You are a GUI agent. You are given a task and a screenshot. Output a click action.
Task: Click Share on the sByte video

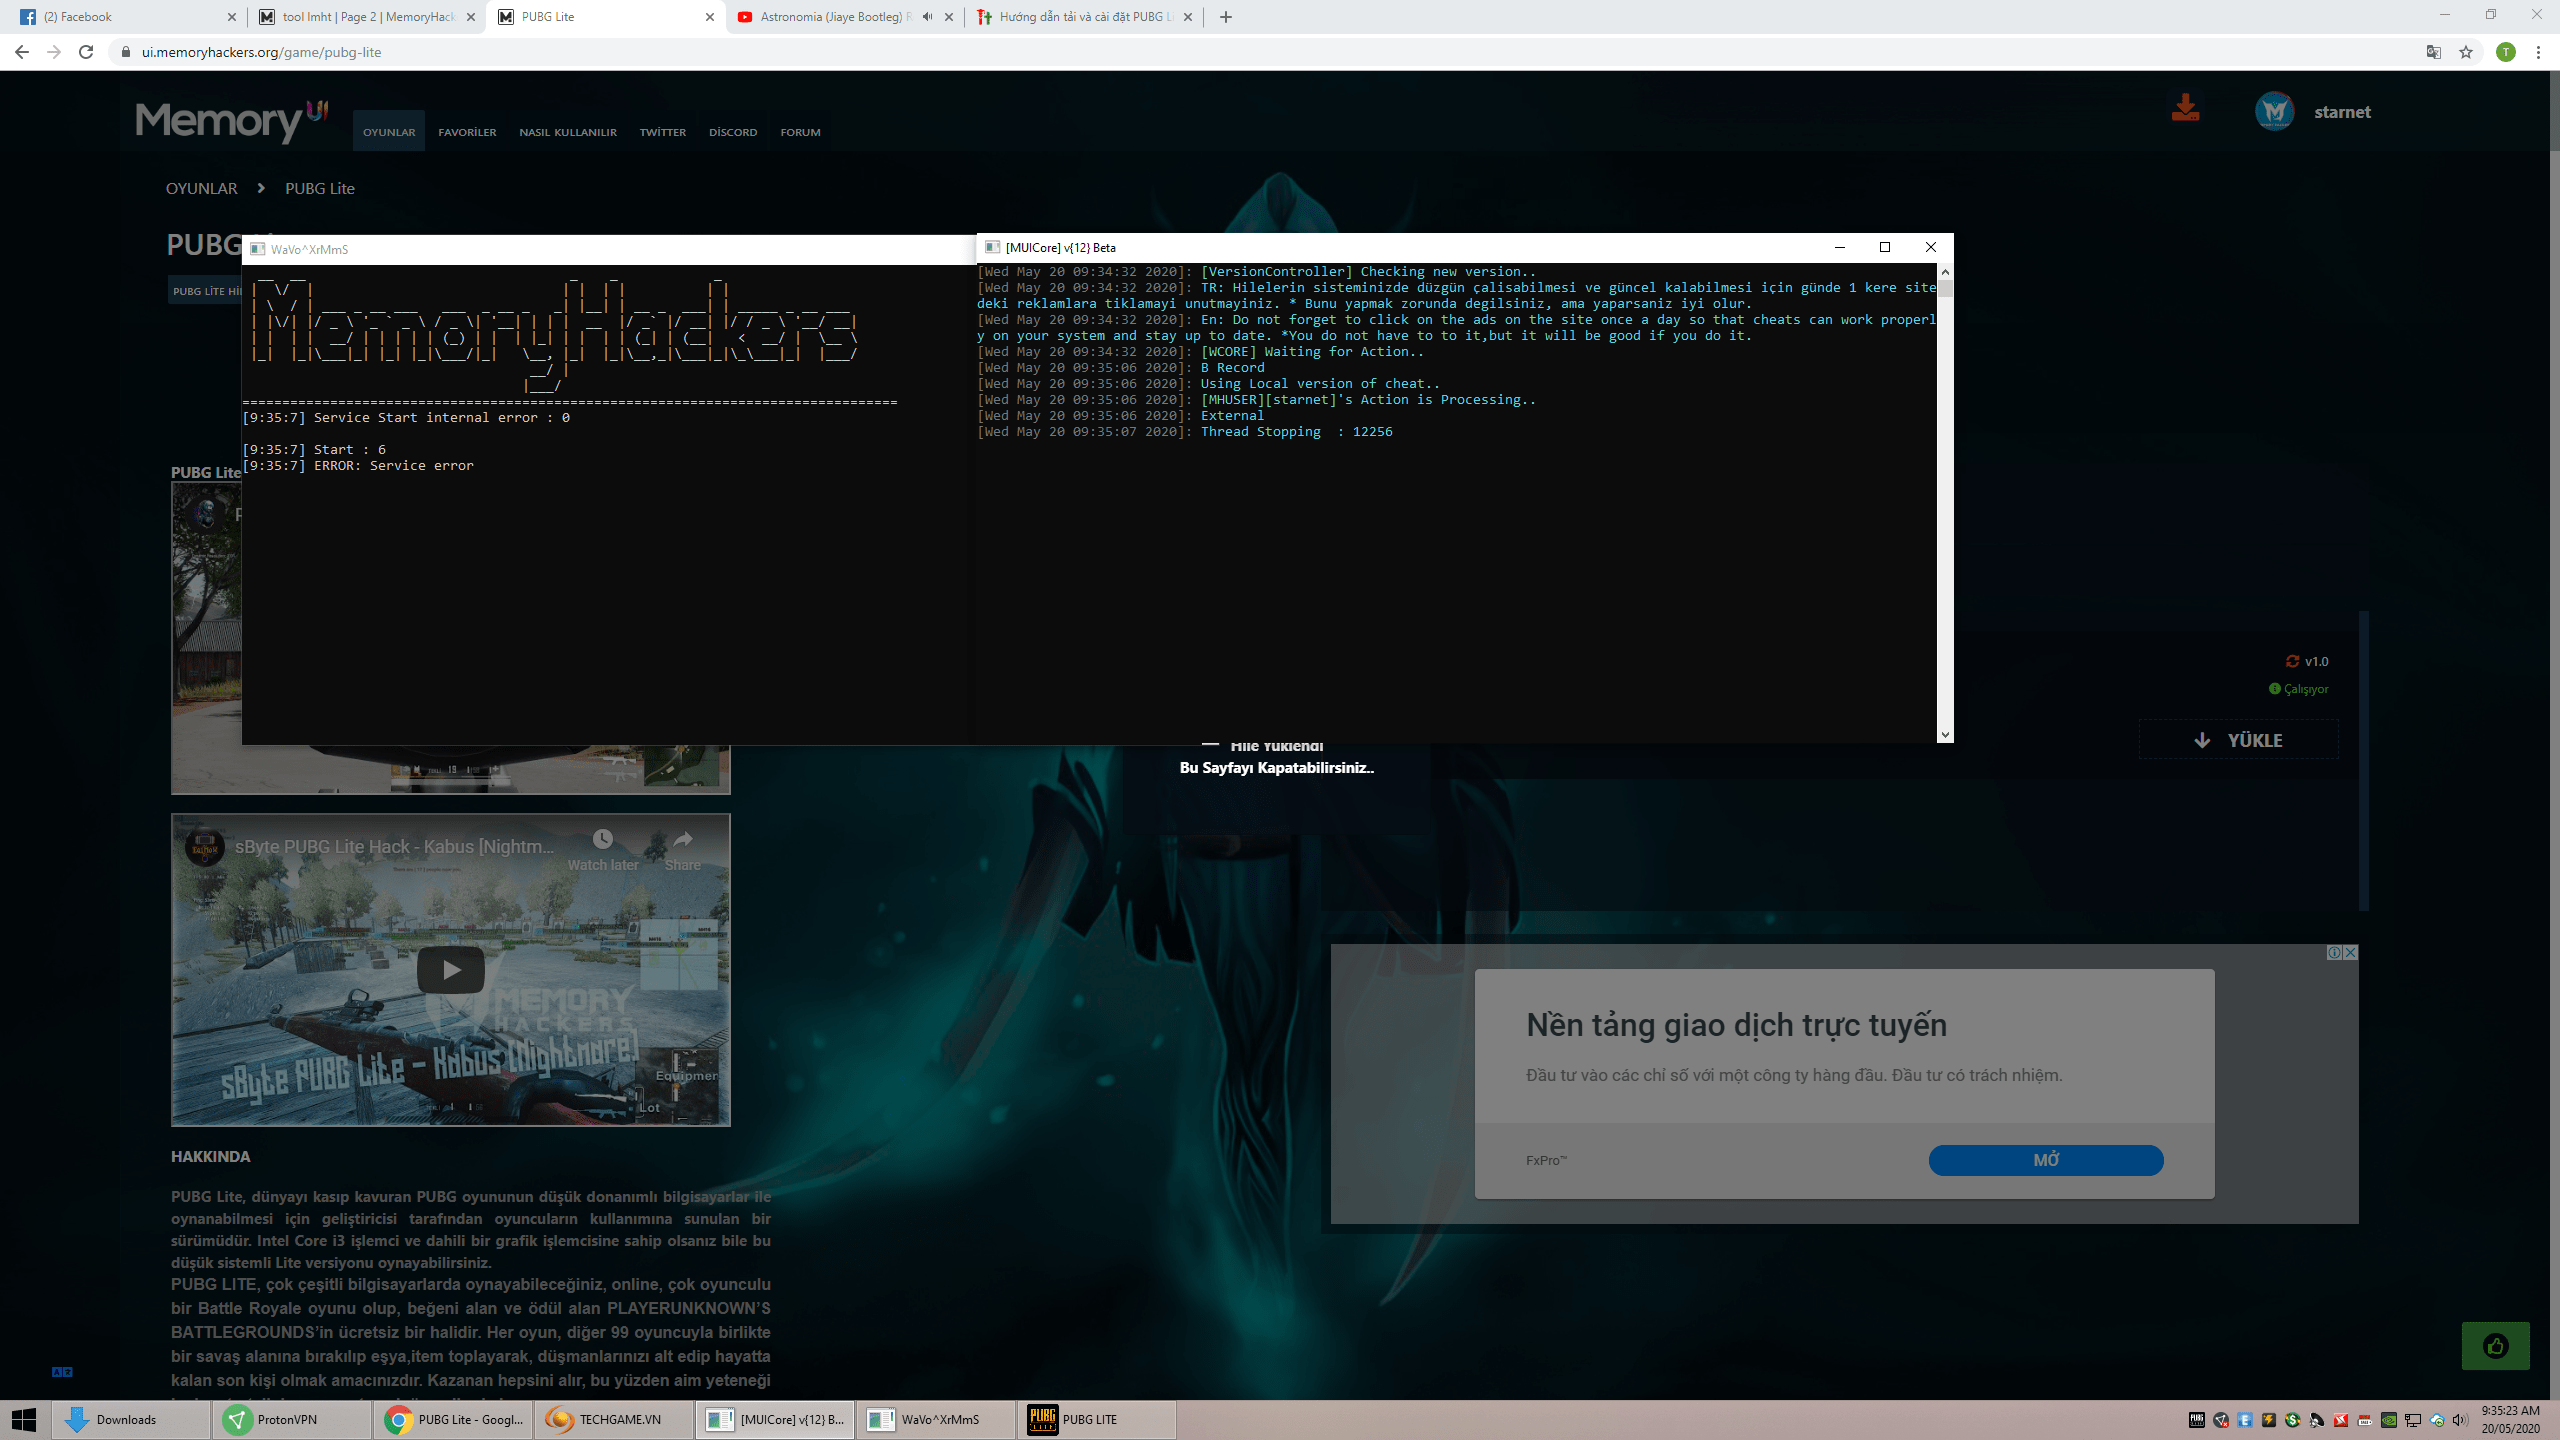683,850
